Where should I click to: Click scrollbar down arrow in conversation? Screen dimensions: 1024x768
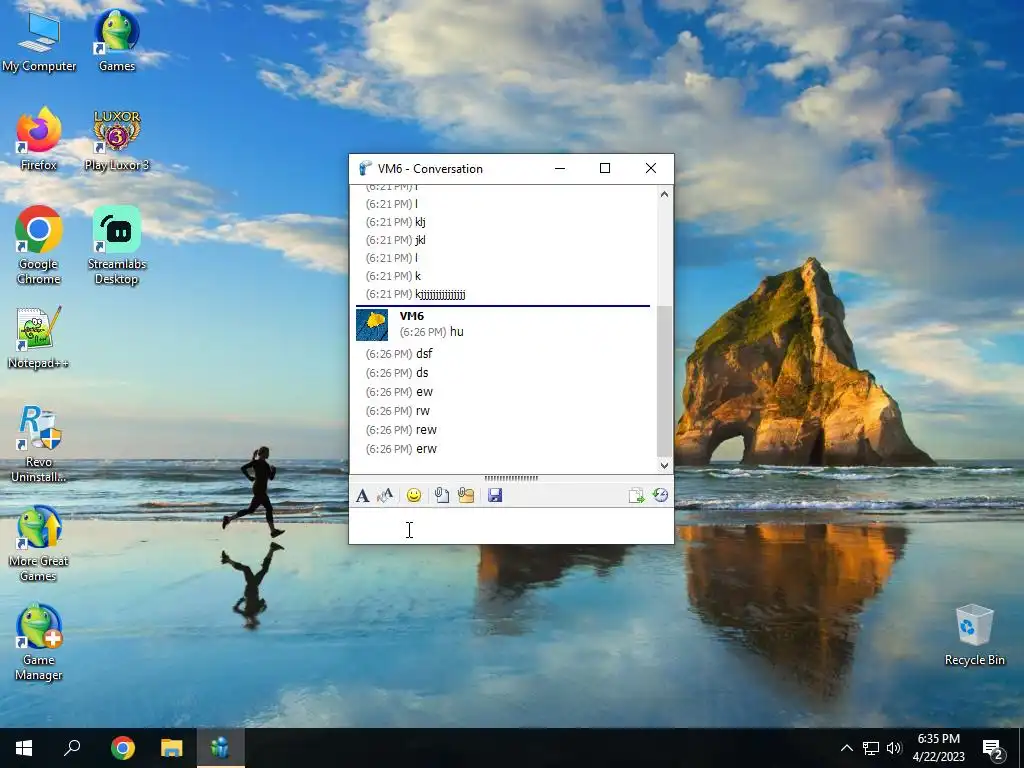click(x=664, y=465)
